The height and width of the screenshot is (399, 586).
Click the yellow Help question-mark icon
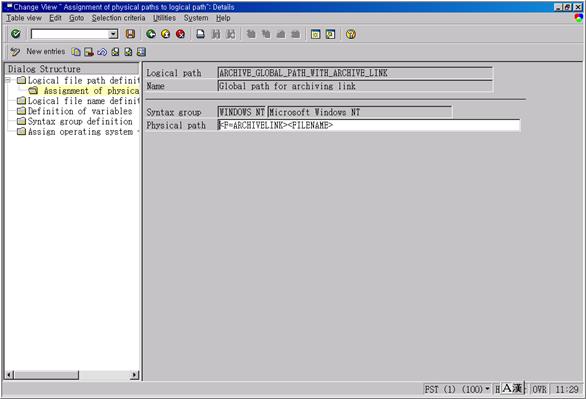click(351, 34)
